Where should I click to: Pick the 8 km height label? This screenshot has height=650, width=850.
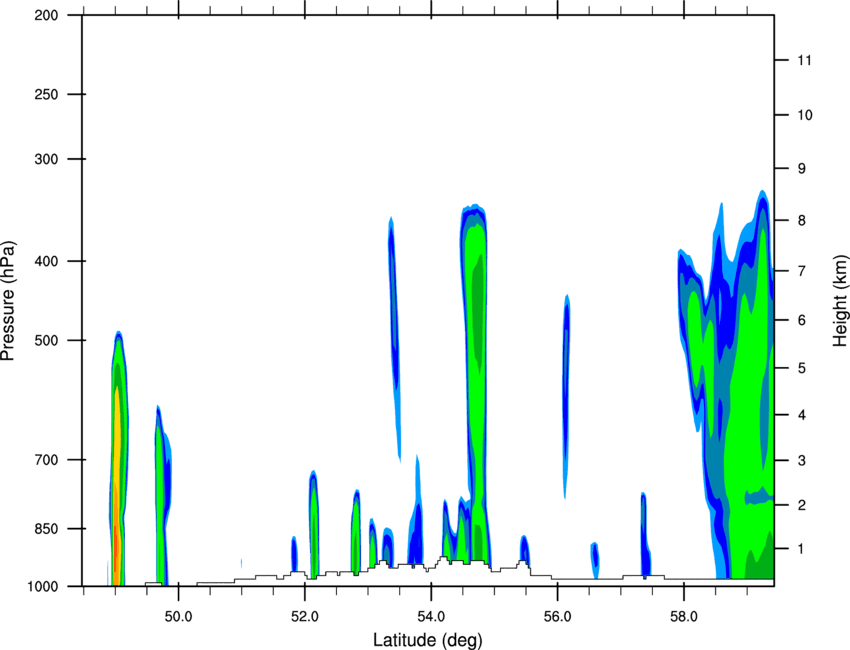click(802, 220)
